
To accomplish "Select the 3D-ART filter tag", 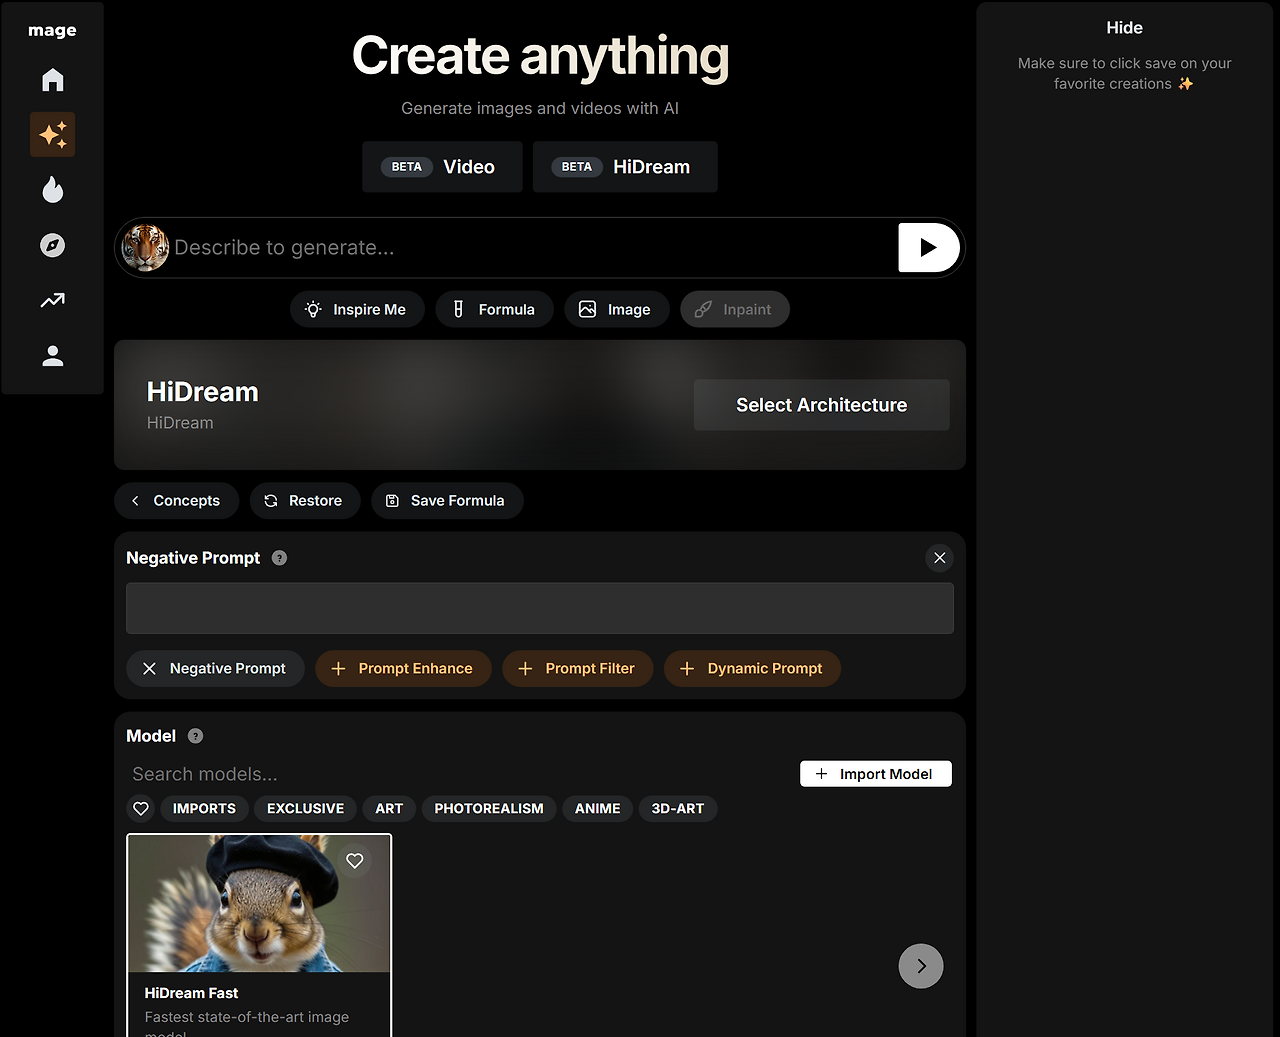I will 678,809.
